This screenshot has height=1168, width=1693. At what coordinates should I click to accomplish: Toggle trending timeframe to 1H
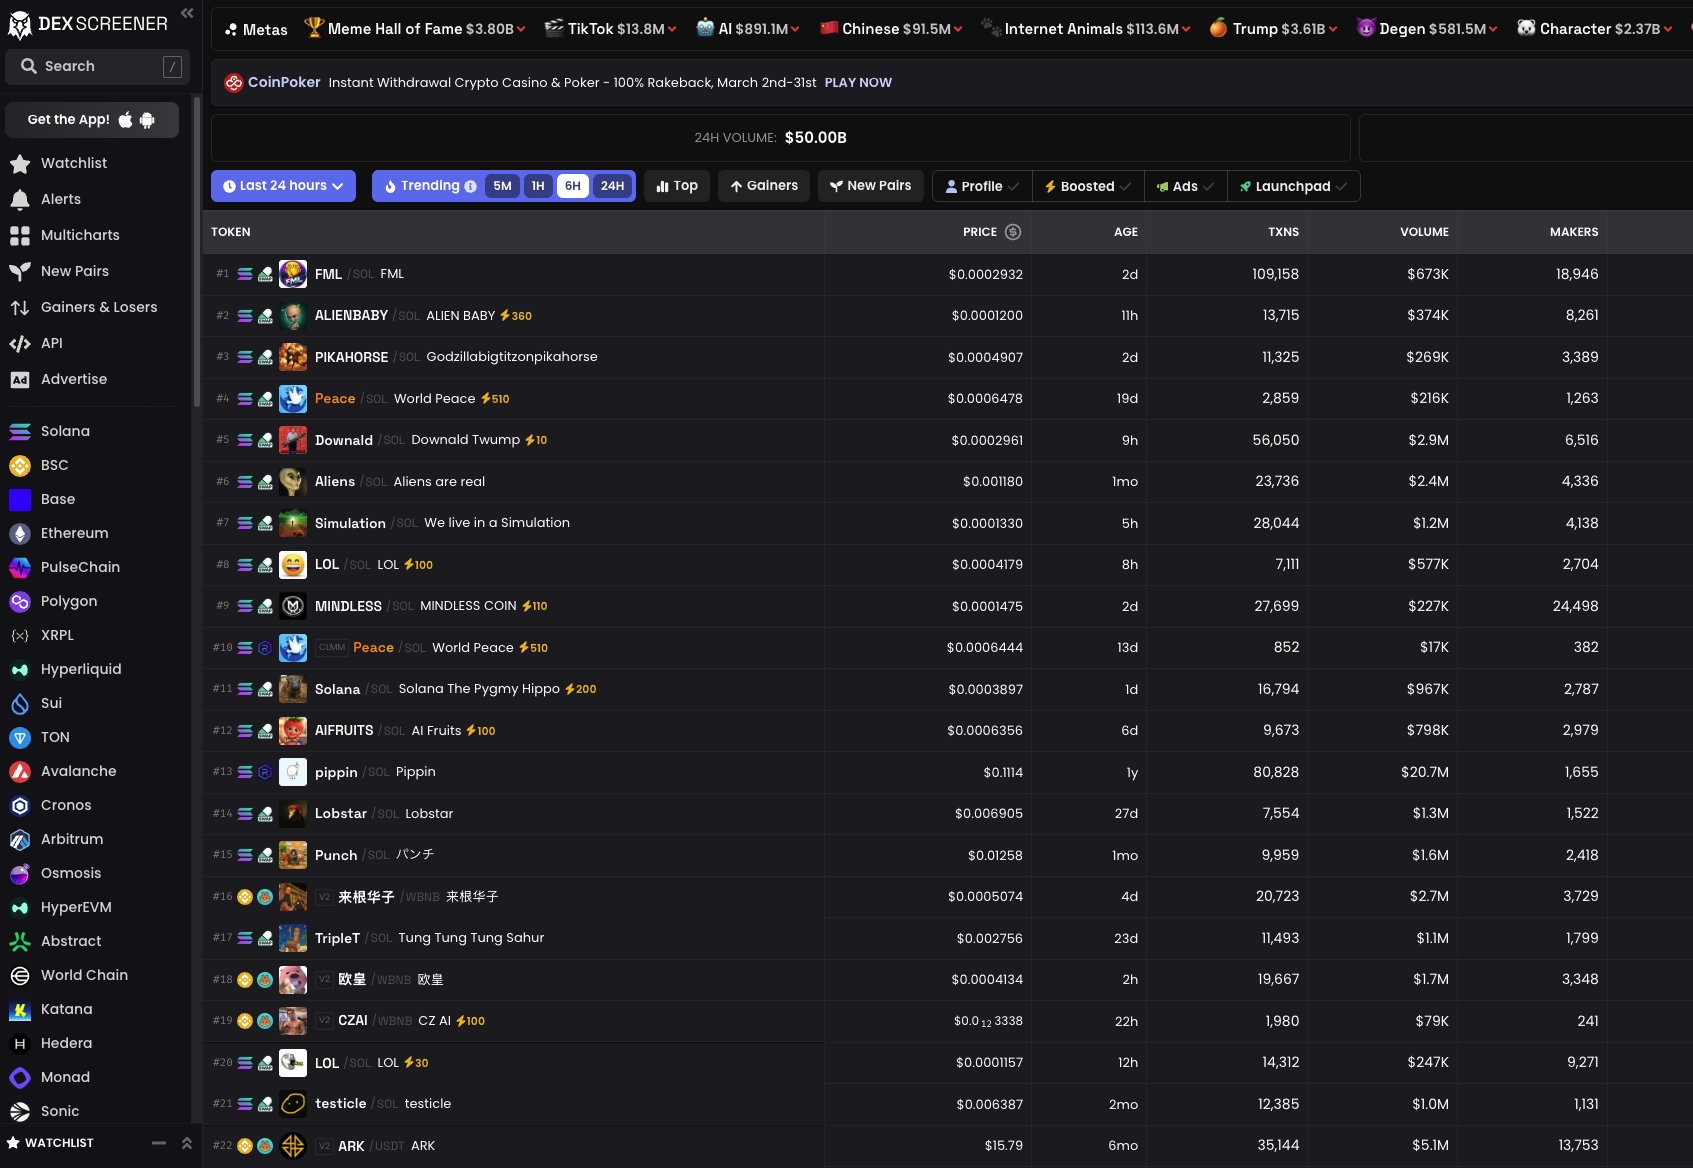538,186
